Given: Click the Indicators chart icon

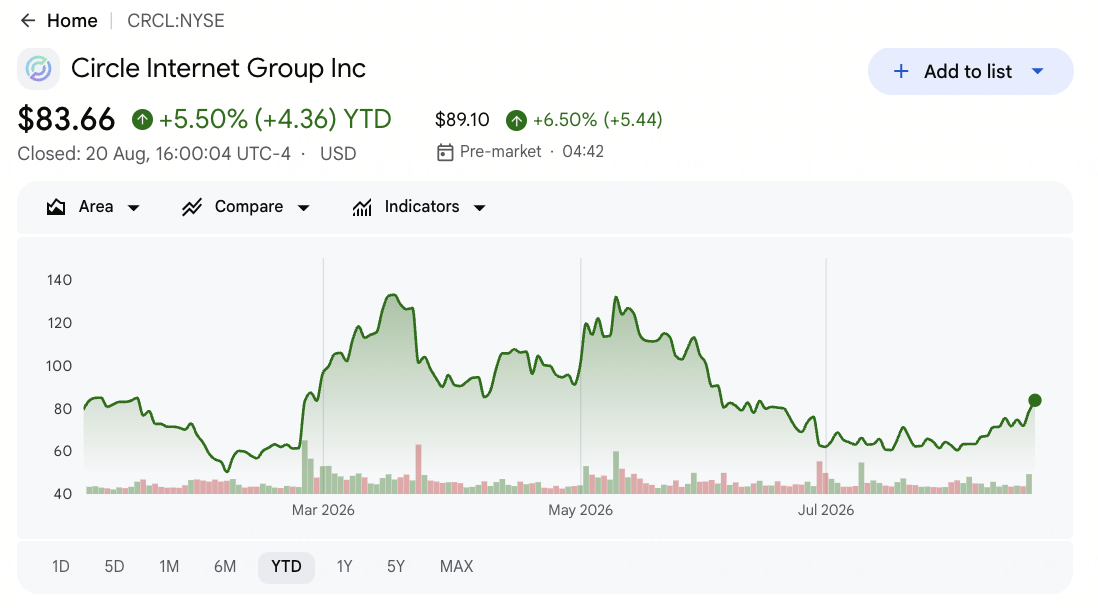Looking at the screenshot, I should point(362,207).
